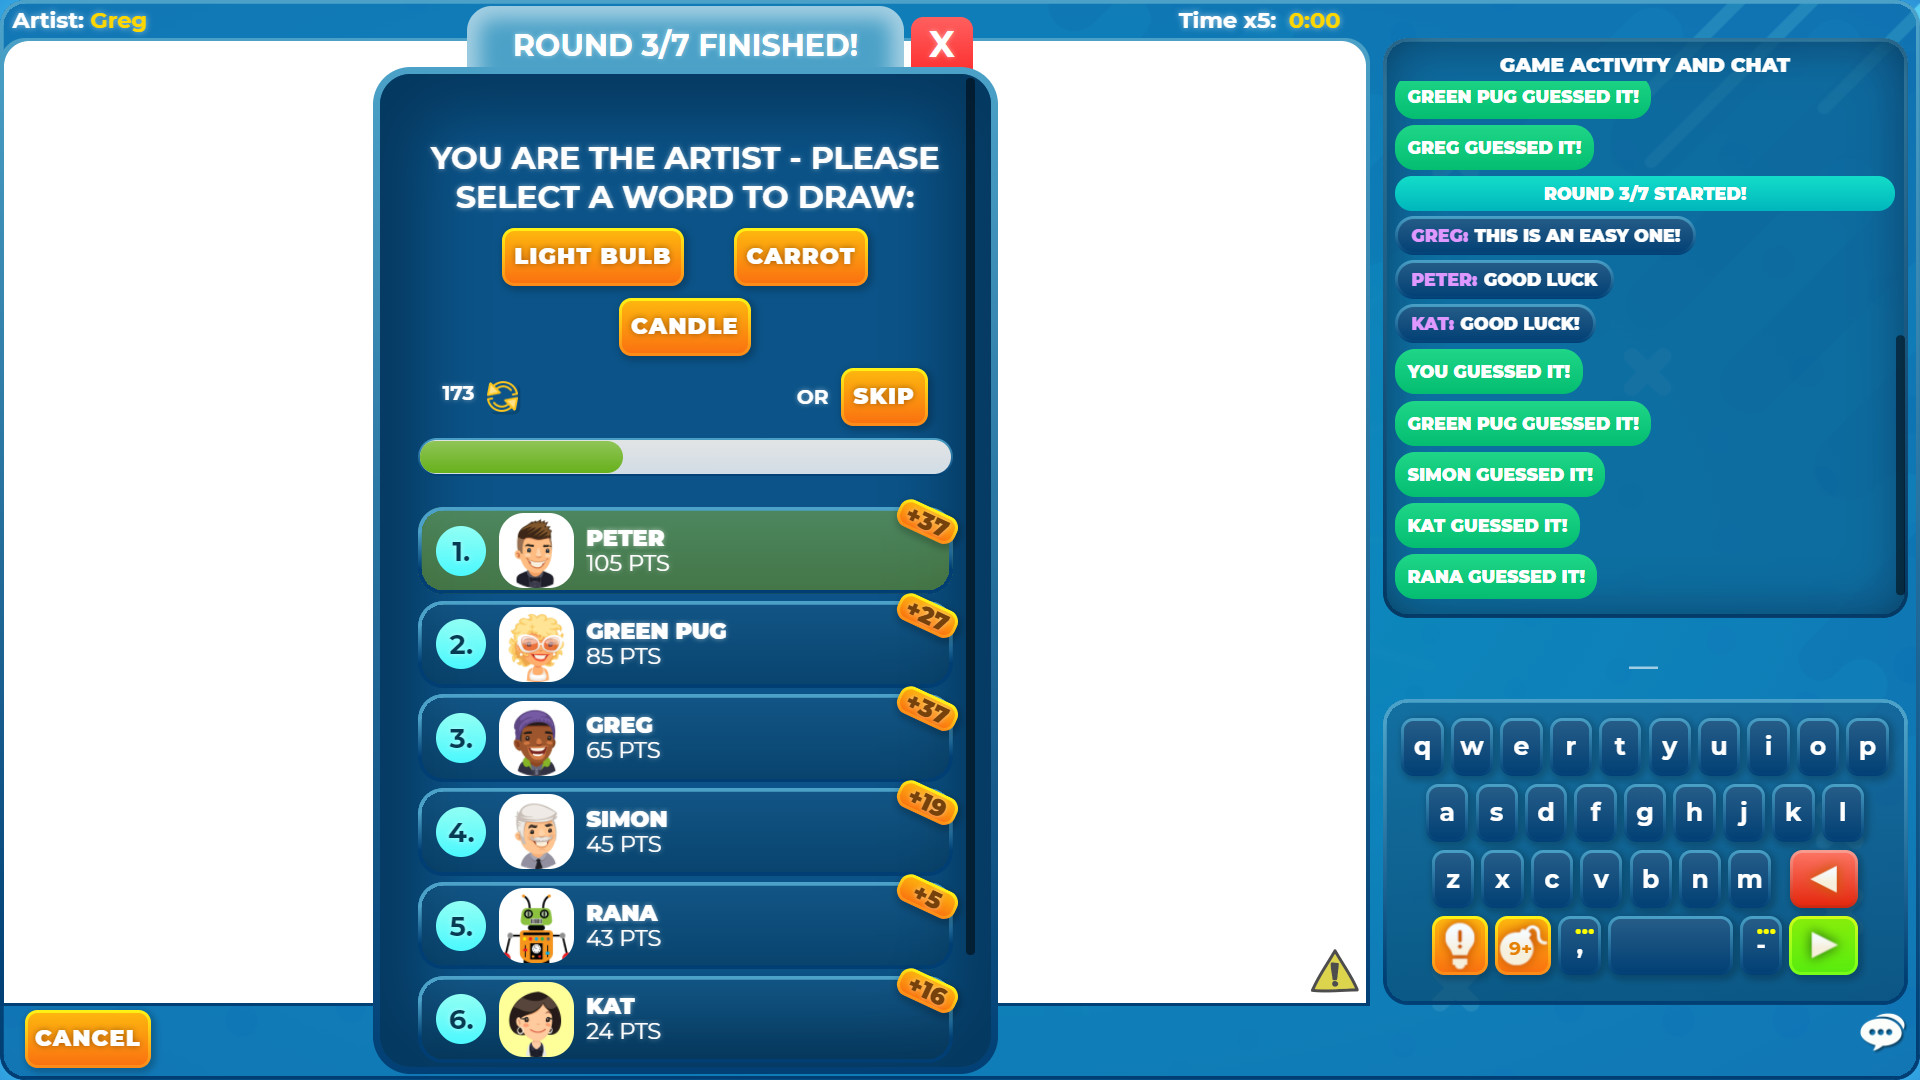Click the SKIP button to pass
This screenshot has height=1080, width=1920.
point(886,396)
